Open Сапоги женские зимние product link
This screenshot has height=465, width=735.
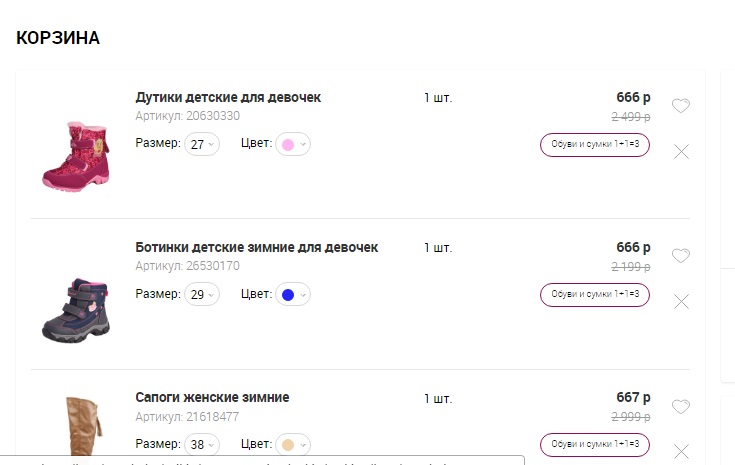click(x=212, y=397)
